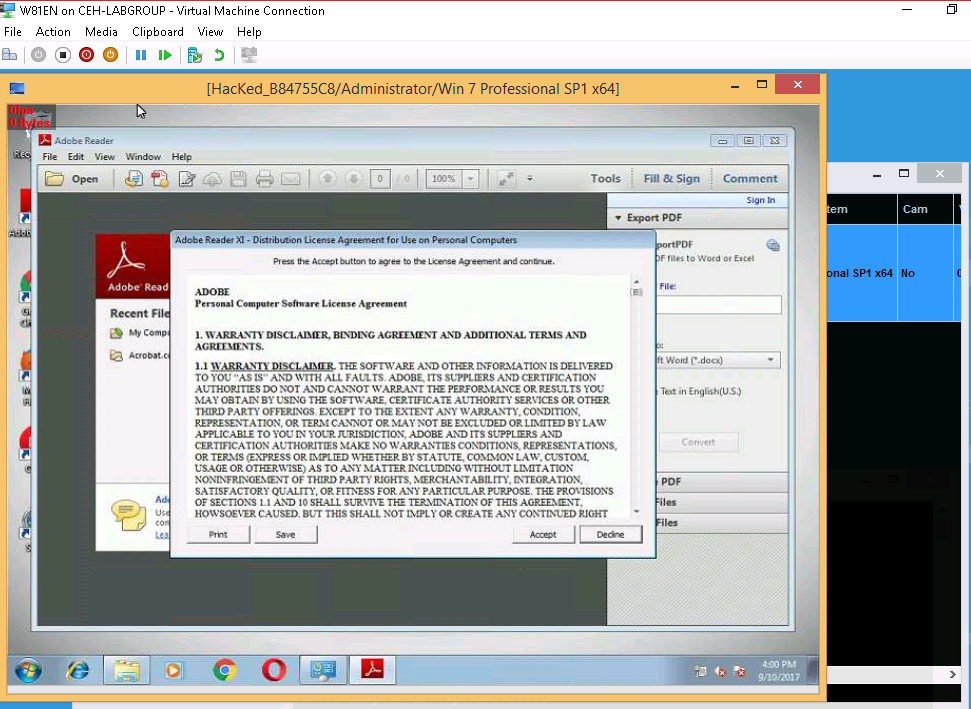This screenshot has width=971, height=709.
Task: Click the horizontal scrollbar right arrow in background window
Action: [952, 674]
